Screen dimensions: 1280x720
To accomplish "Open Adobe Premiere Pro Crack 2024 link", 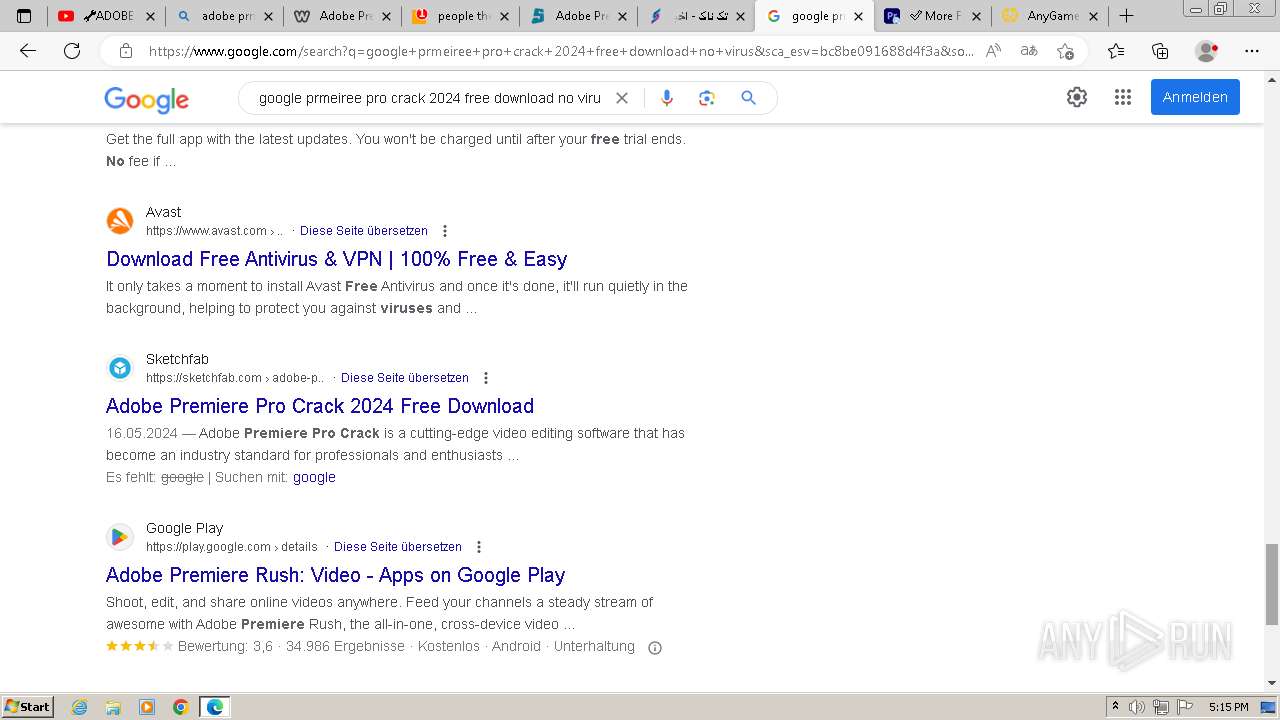I will pyautogui.click(x=320, y=406).
